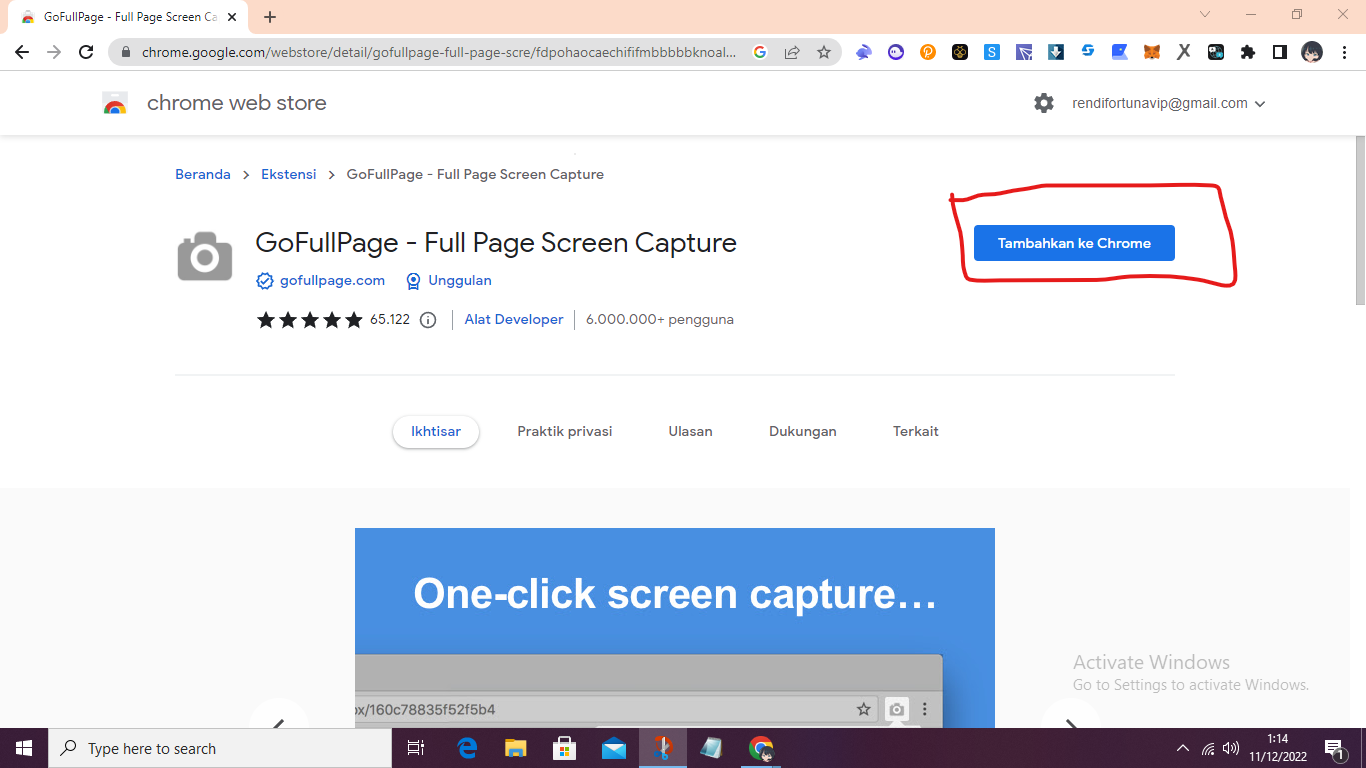The width and height of the screenshot is (1366, 768).
Task: Click the share page icon in address bar
Action: coord(792,52)
